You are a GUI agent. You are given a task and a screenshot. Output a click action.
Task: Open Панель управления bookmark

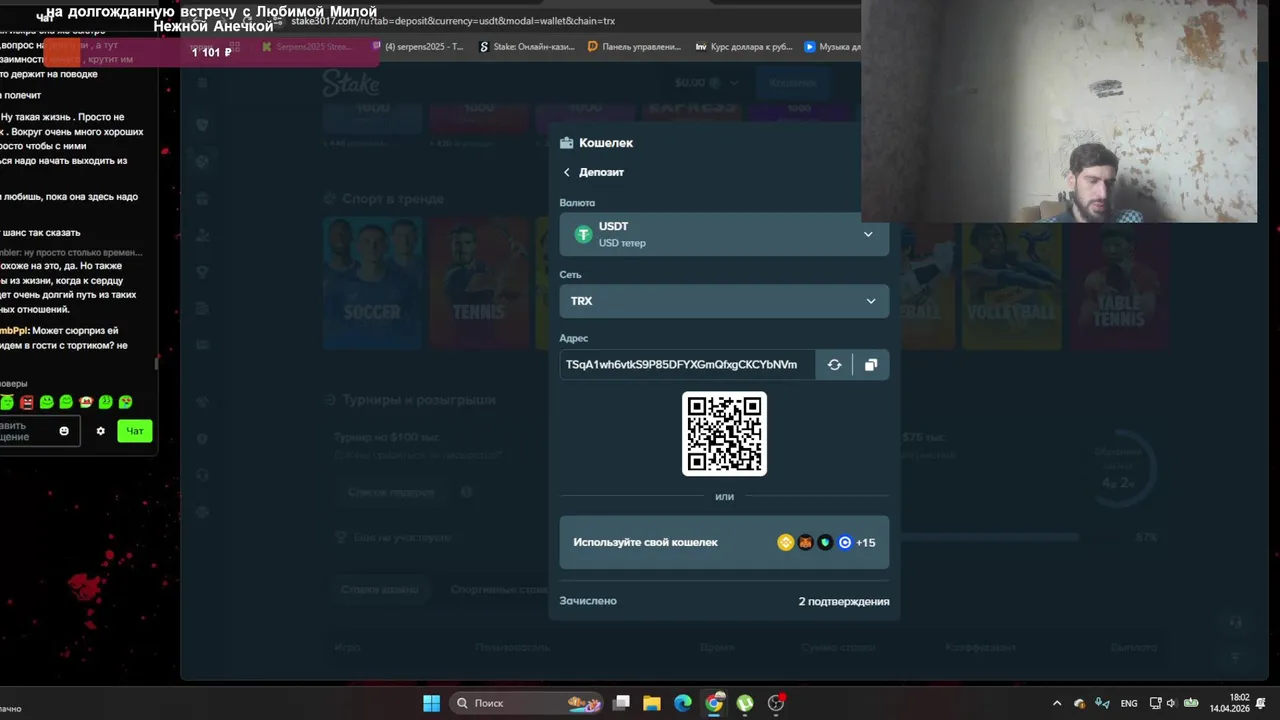point(634,46)
